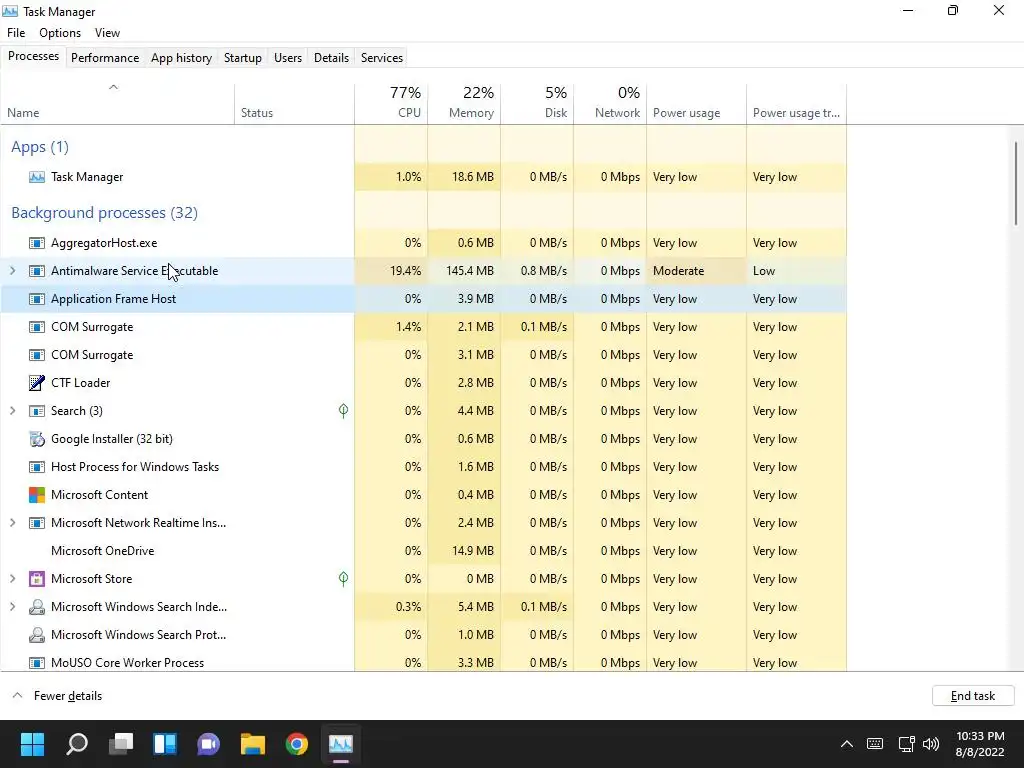Switch to the Startup tab

click(243, 57)
